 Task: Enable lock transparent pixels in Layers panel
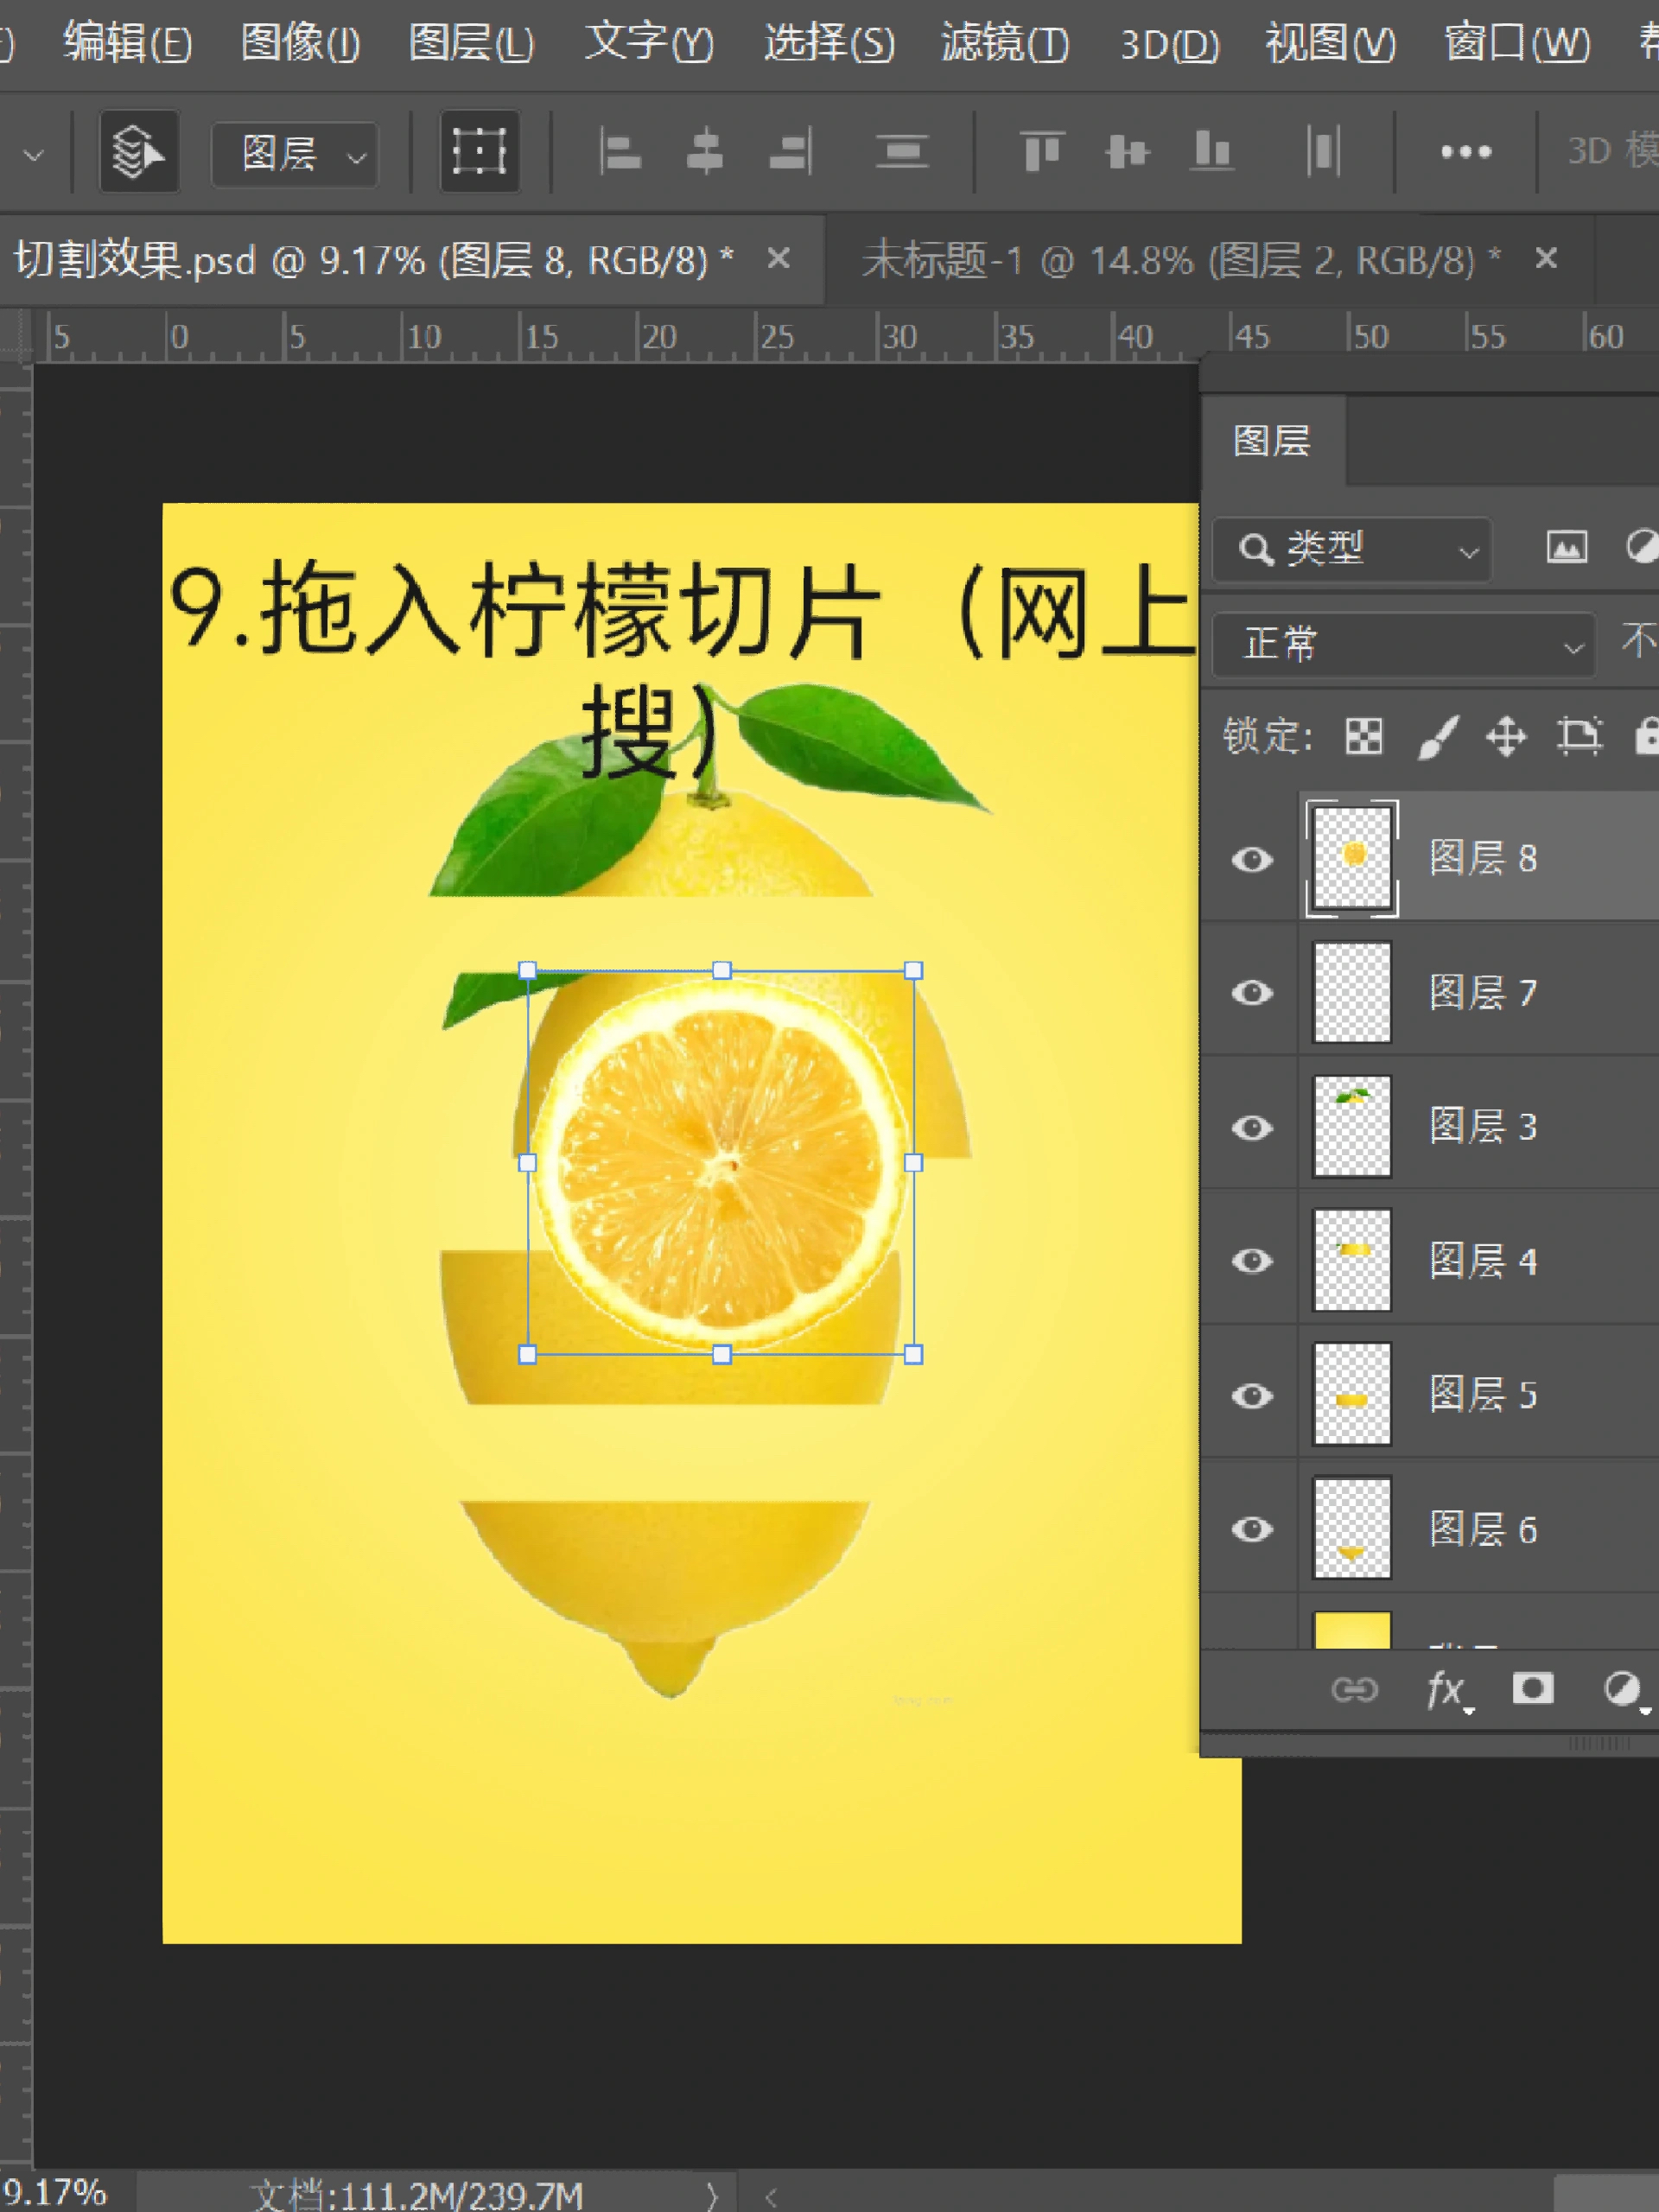[1365, 737]
